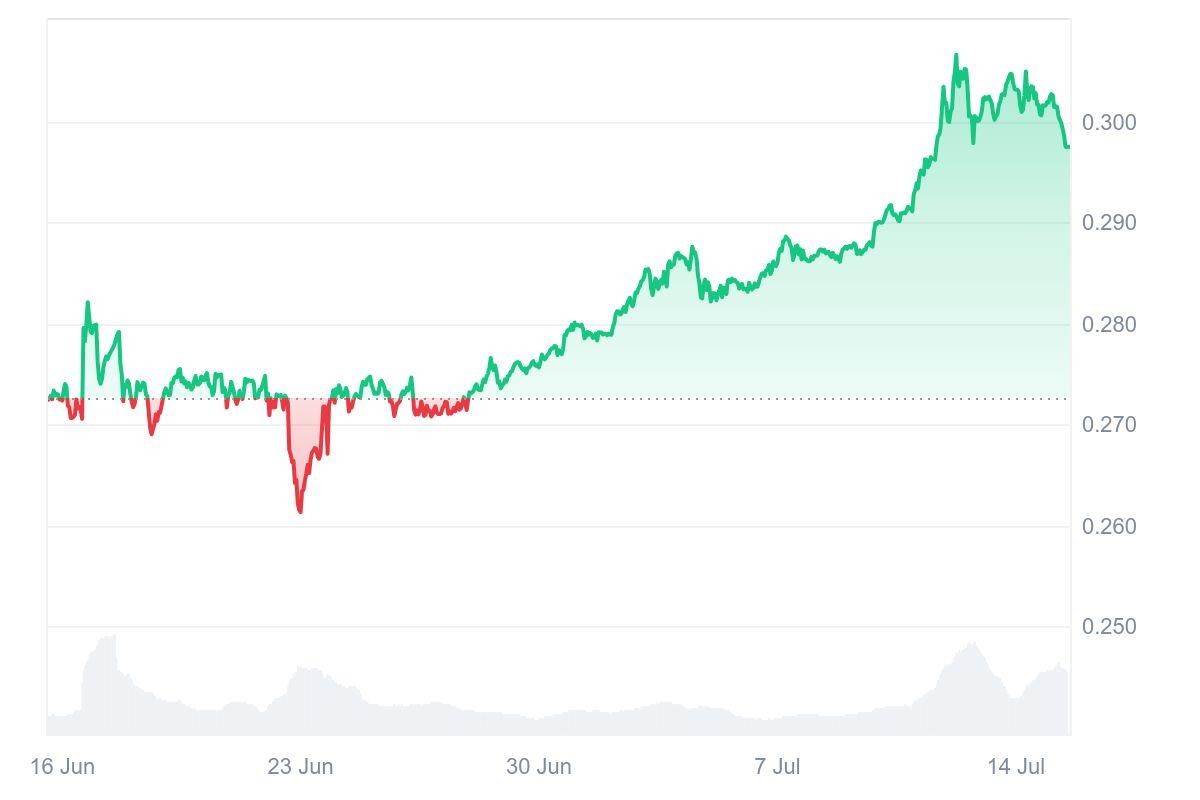Click the volume peak near 16 Jun
The height and width of the screenshot is (800, 1200).
pos(112,637)
